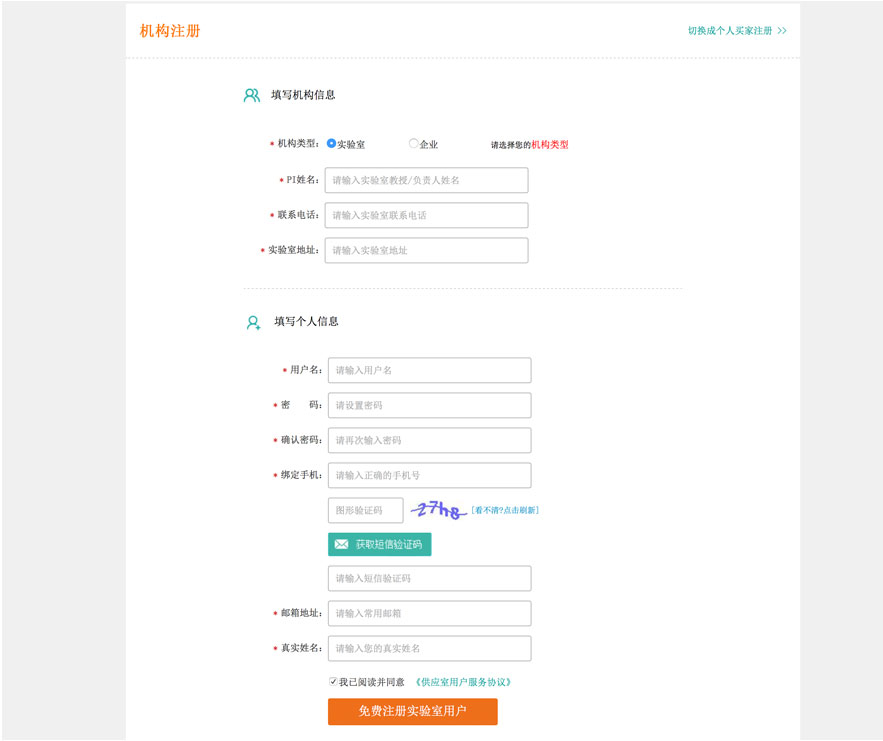Click the 请设置密码 password field

coord(429,405)
